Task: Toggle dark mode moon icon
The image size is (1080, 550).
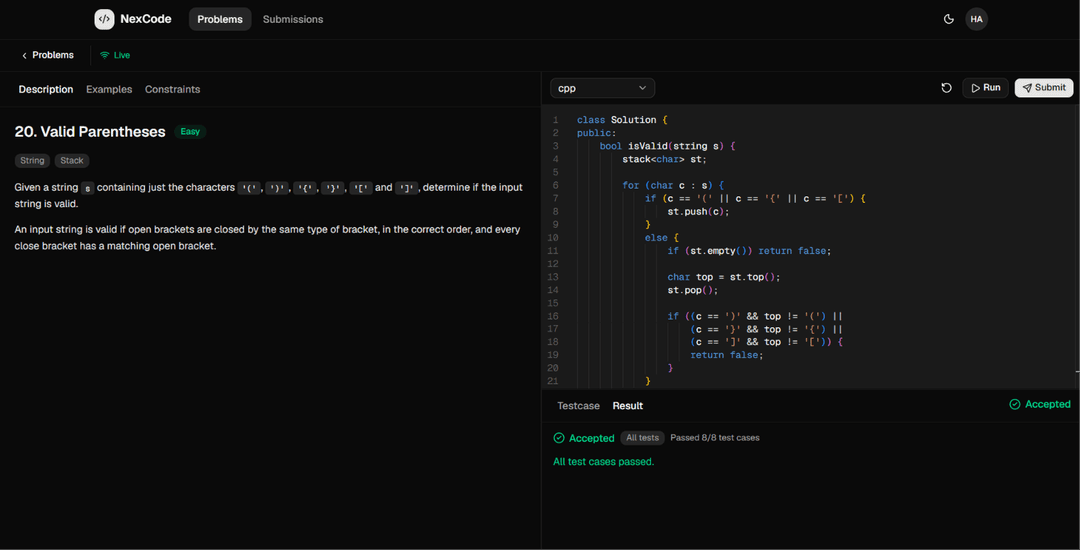Action: click(x=948, y=19)
